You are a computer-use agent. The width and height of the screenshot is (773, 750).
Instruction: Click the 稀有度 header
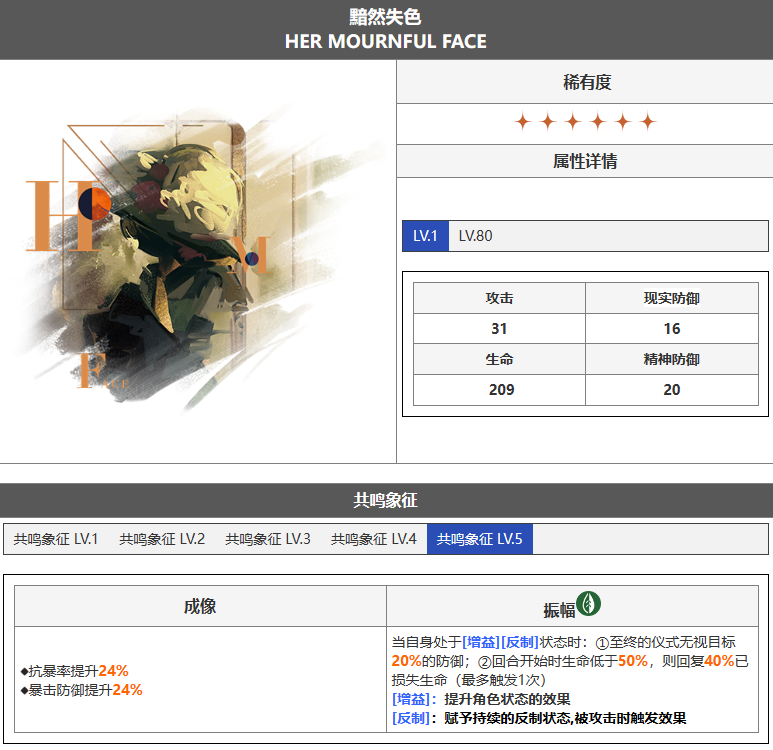(587, 82)
